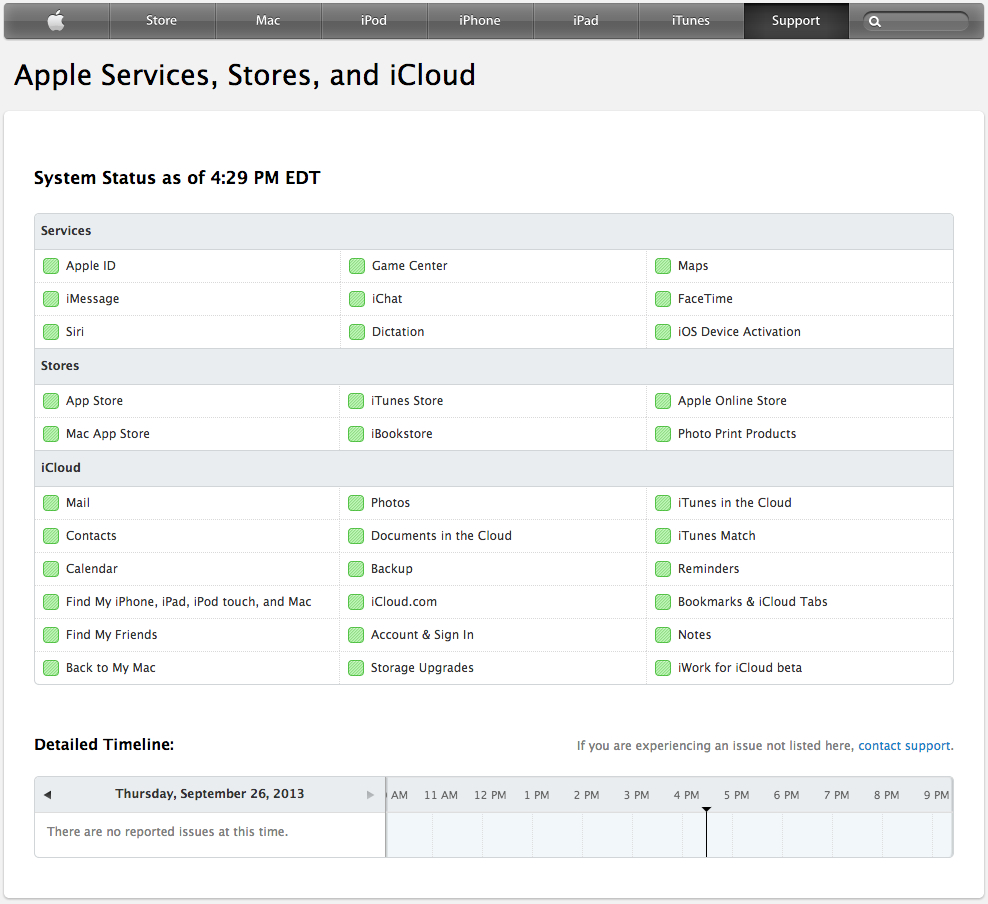Click green status icon beside Siri
The image size is (988, 904).
coord(51,332)
